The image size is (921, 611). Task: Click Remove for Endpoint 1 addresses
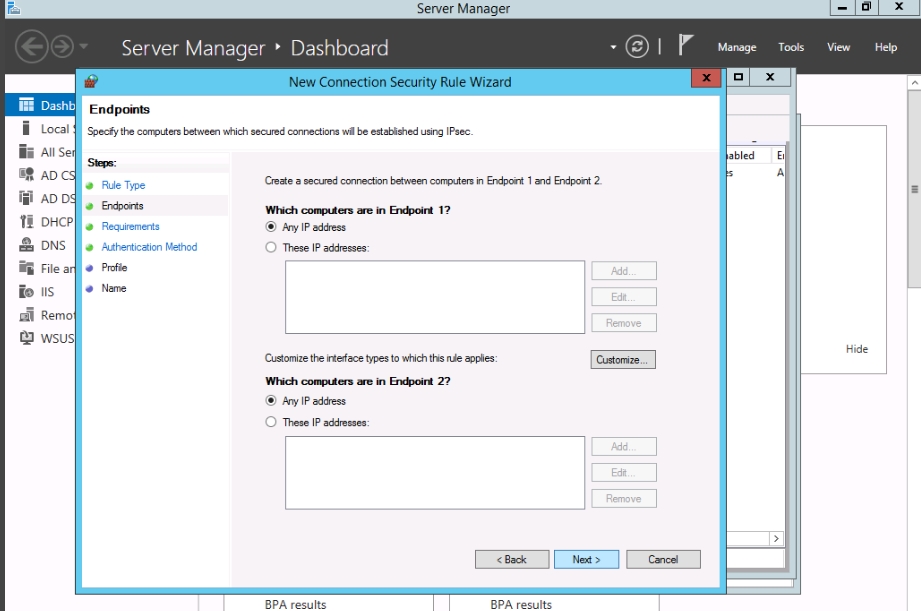point(624,323)
